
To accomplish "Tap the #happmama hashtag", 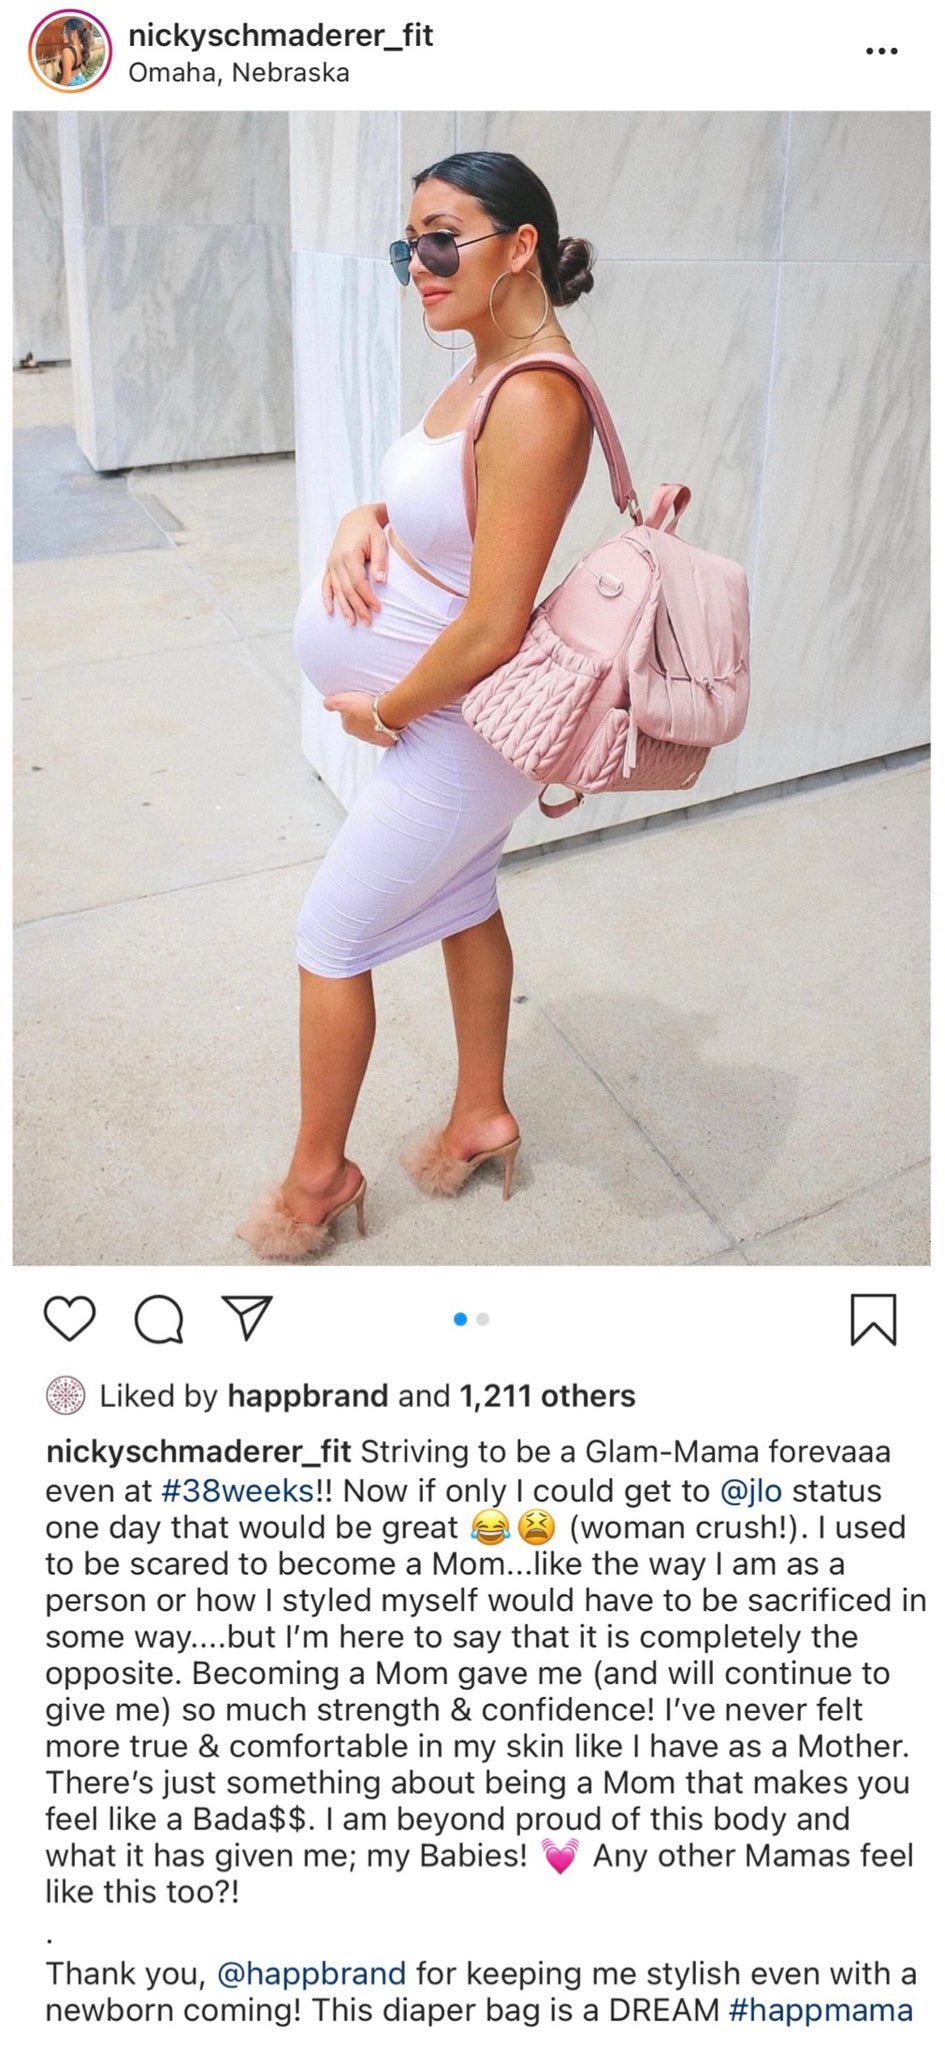I will pyautogui.click(x=821, y=2009).
